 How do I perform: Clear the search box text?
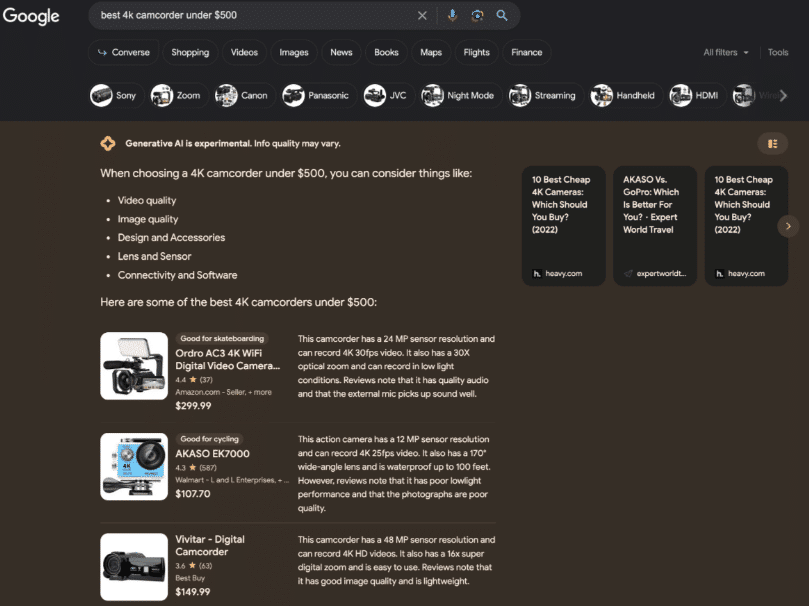[422, 16]
